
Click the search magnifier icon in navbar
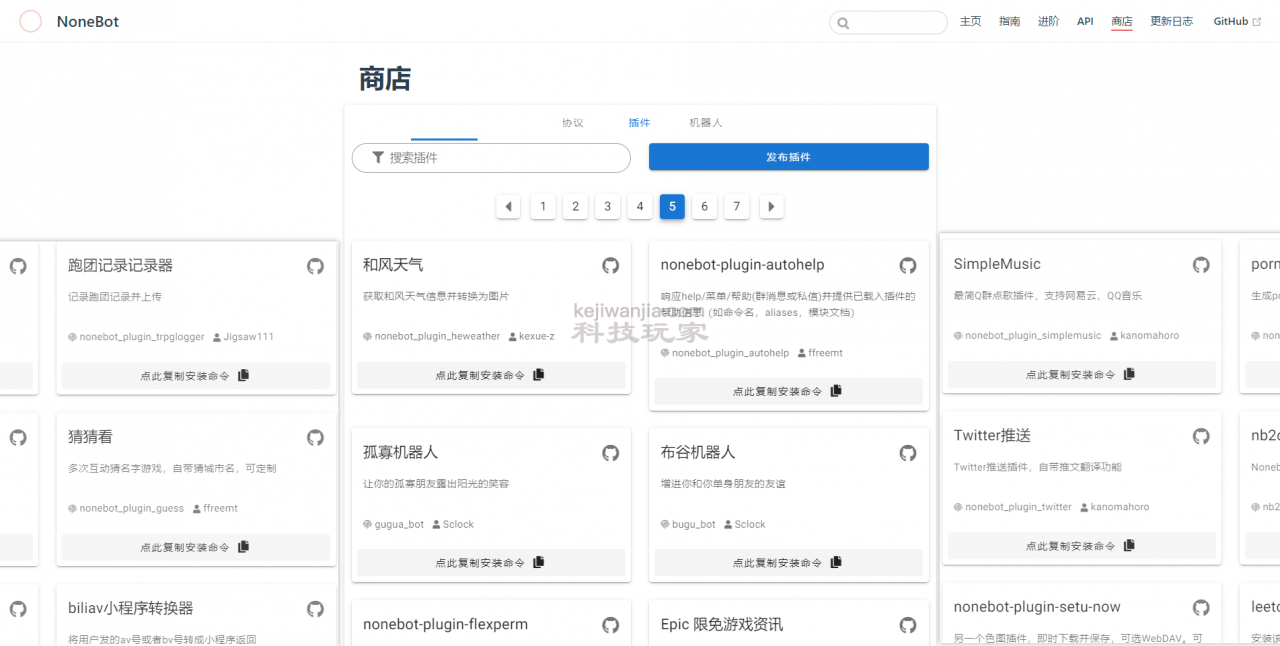pyautogui.click(x=843, y=23)
